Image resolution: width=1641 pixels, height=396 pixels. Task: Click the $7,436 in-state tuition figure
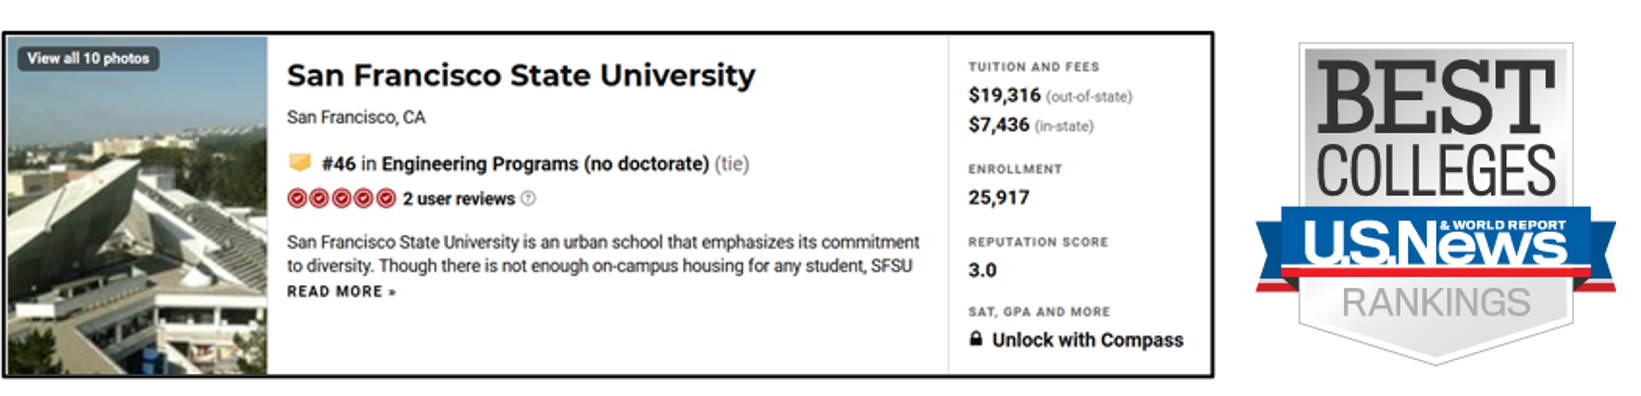(998, 125)
